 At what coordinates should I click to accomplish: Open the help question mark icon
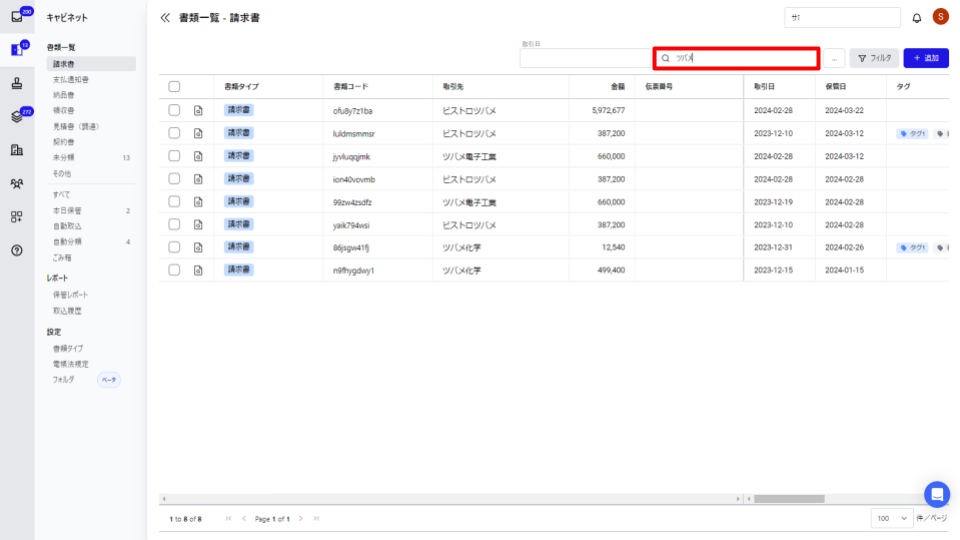click(x=17, y=250)
